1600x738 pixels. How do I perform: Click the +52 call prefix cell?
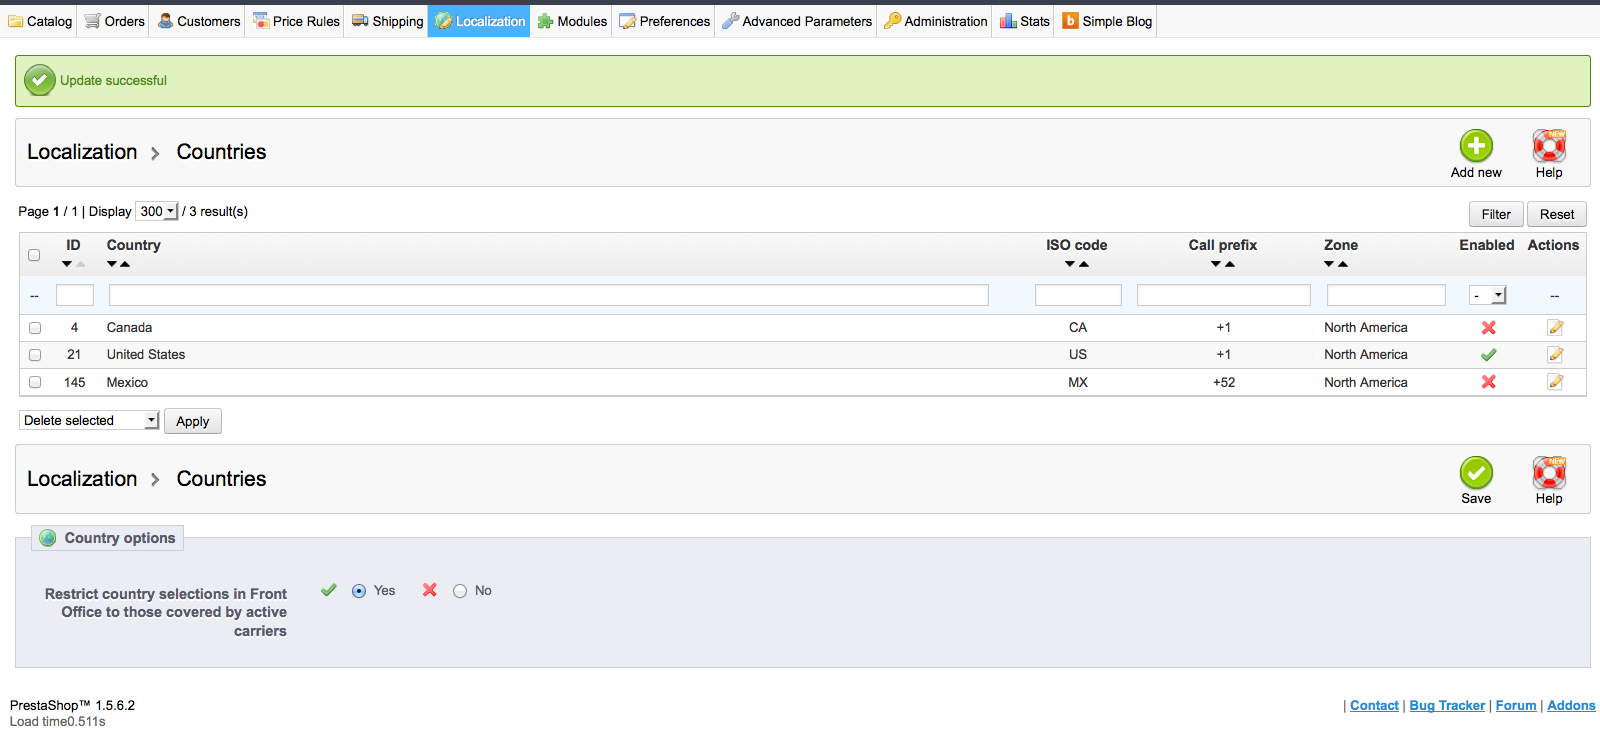[1224, 382]
